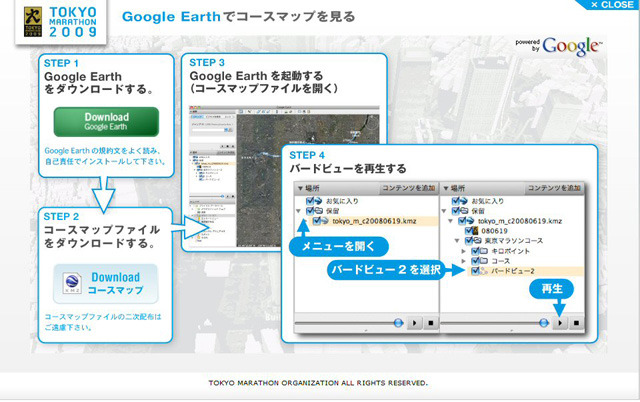Play the tour in the right Places panel
The height and width of the screenshot is (402, 640).
coord(560,323)
